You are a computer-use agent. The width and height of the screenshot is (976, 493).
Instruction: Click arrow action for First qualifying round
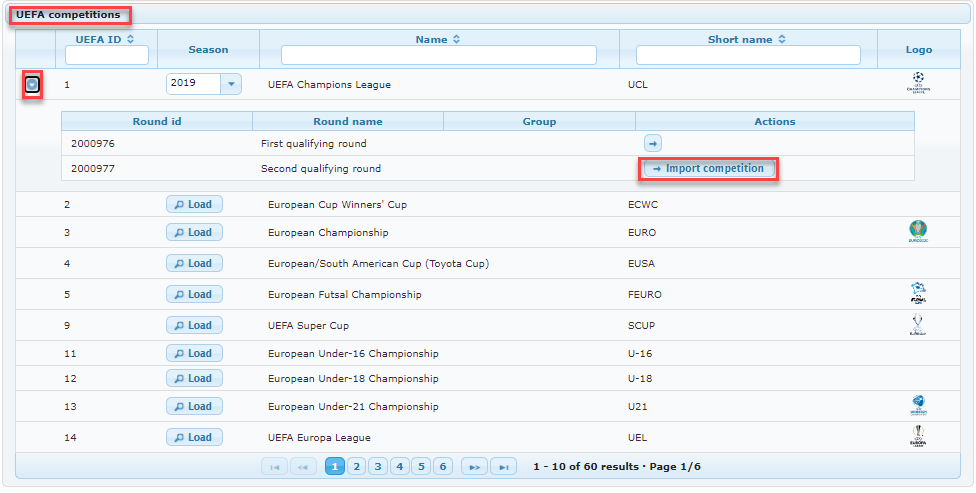(652, 144)
